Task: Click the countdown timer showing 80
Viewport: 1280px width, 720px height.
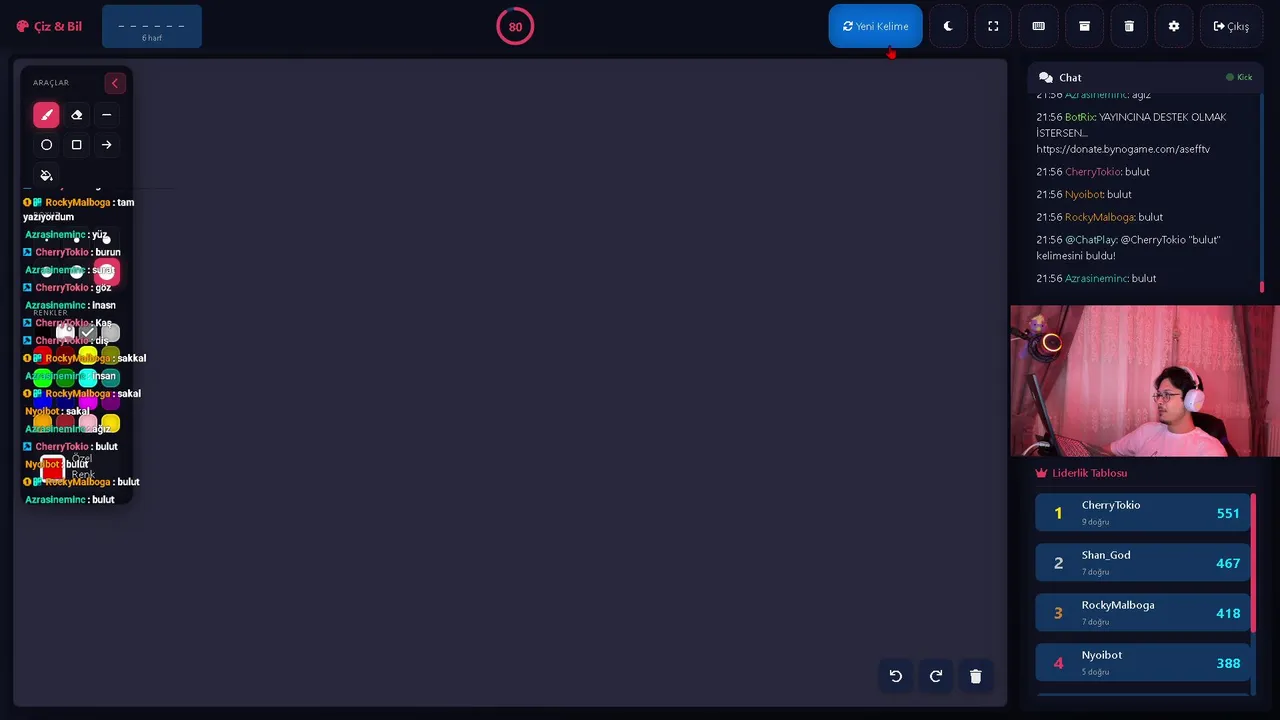Action: coord(515,27)
